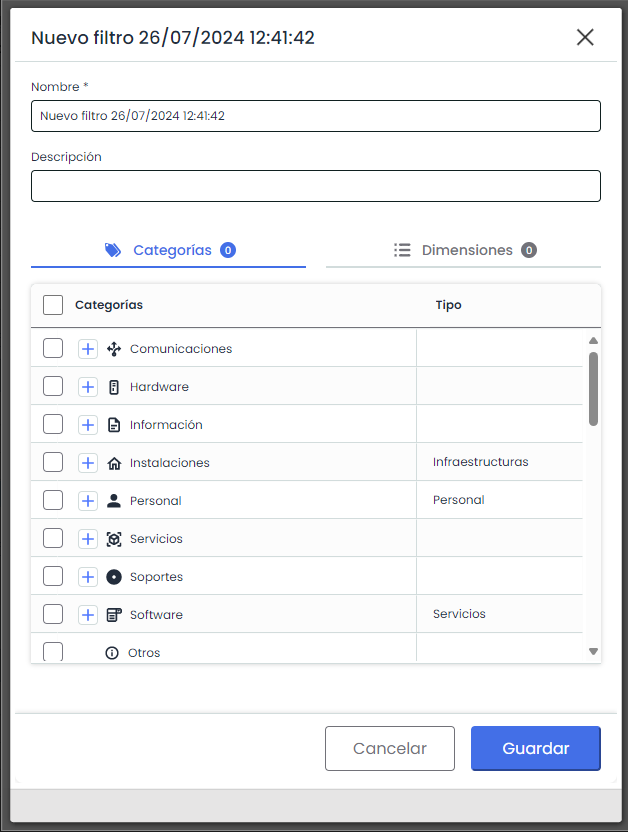The height and width of the screenshot is (832, 628).
Task: Select the Categorías tab
Action: pyautogui.click(x=169, y=250)
